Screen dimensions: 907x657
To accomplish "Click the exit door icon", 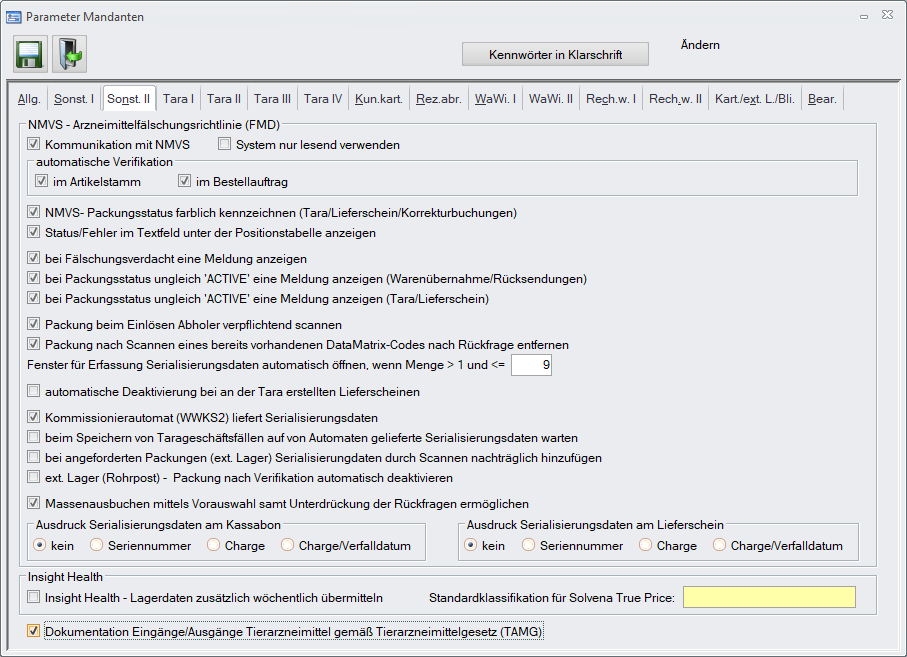I will [x=69, y=53].
